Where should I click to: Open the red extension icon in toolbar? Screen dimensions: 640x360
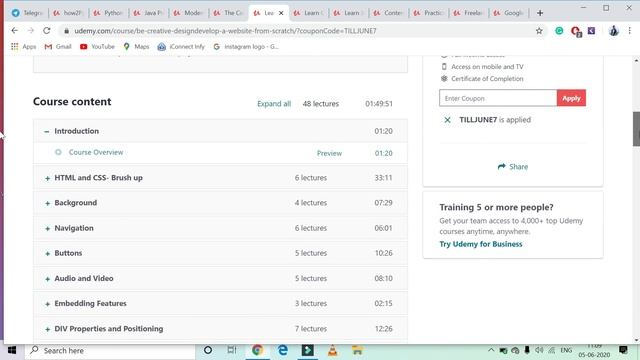(576, 31)
